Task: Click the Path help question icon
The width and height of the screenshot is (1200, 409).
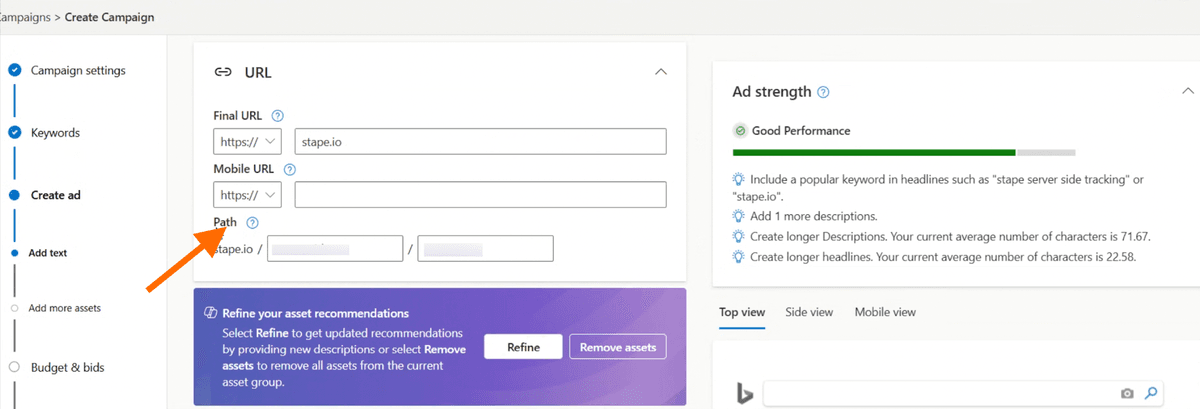Action: pos(252,224)
